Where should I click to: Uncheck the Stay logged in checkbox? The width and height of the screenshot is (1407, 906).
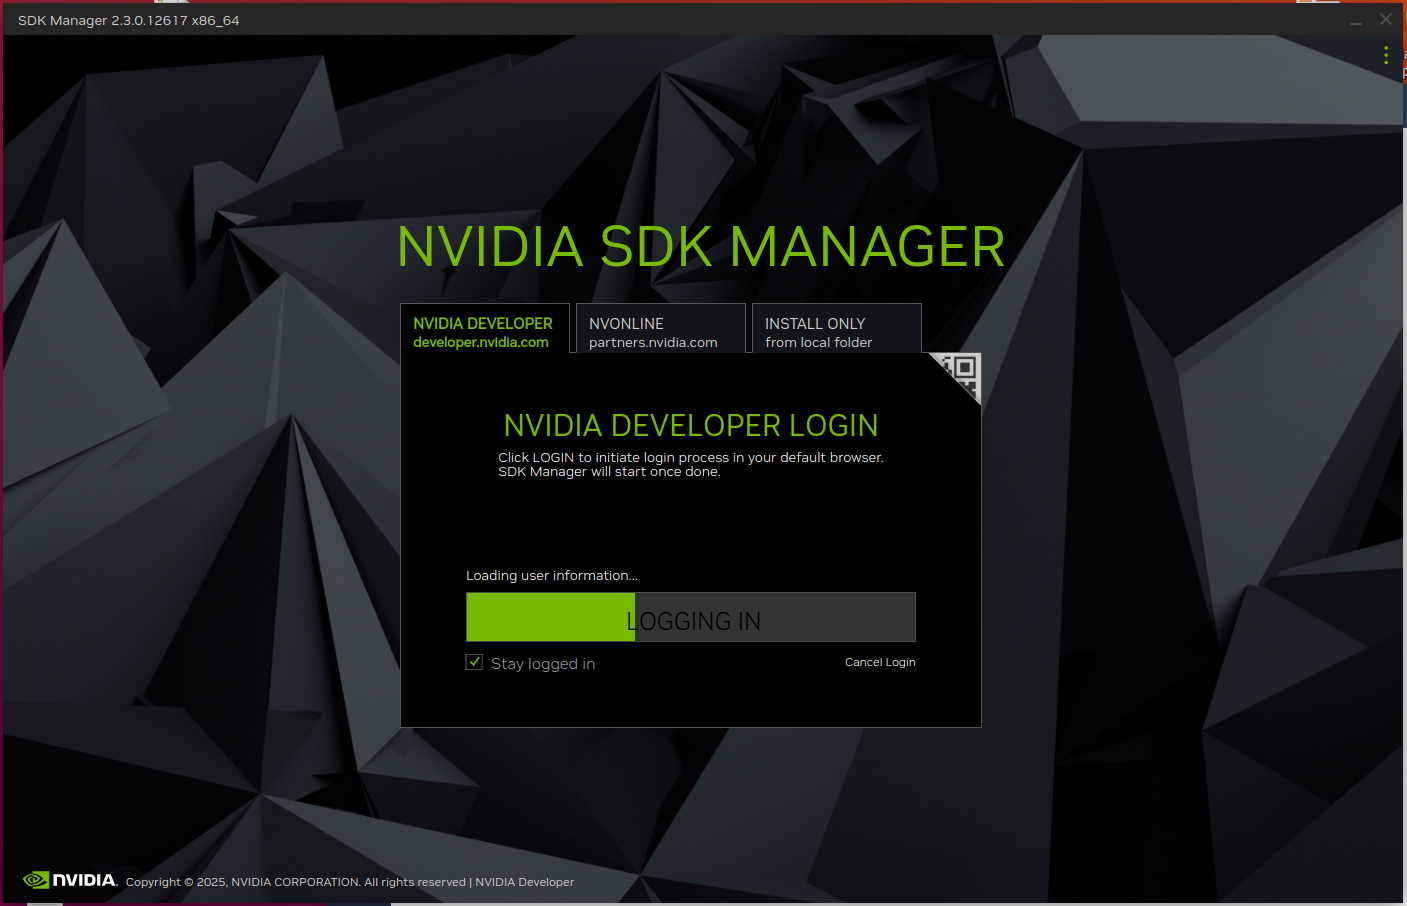pyautogui.click(x=474, y=662)
